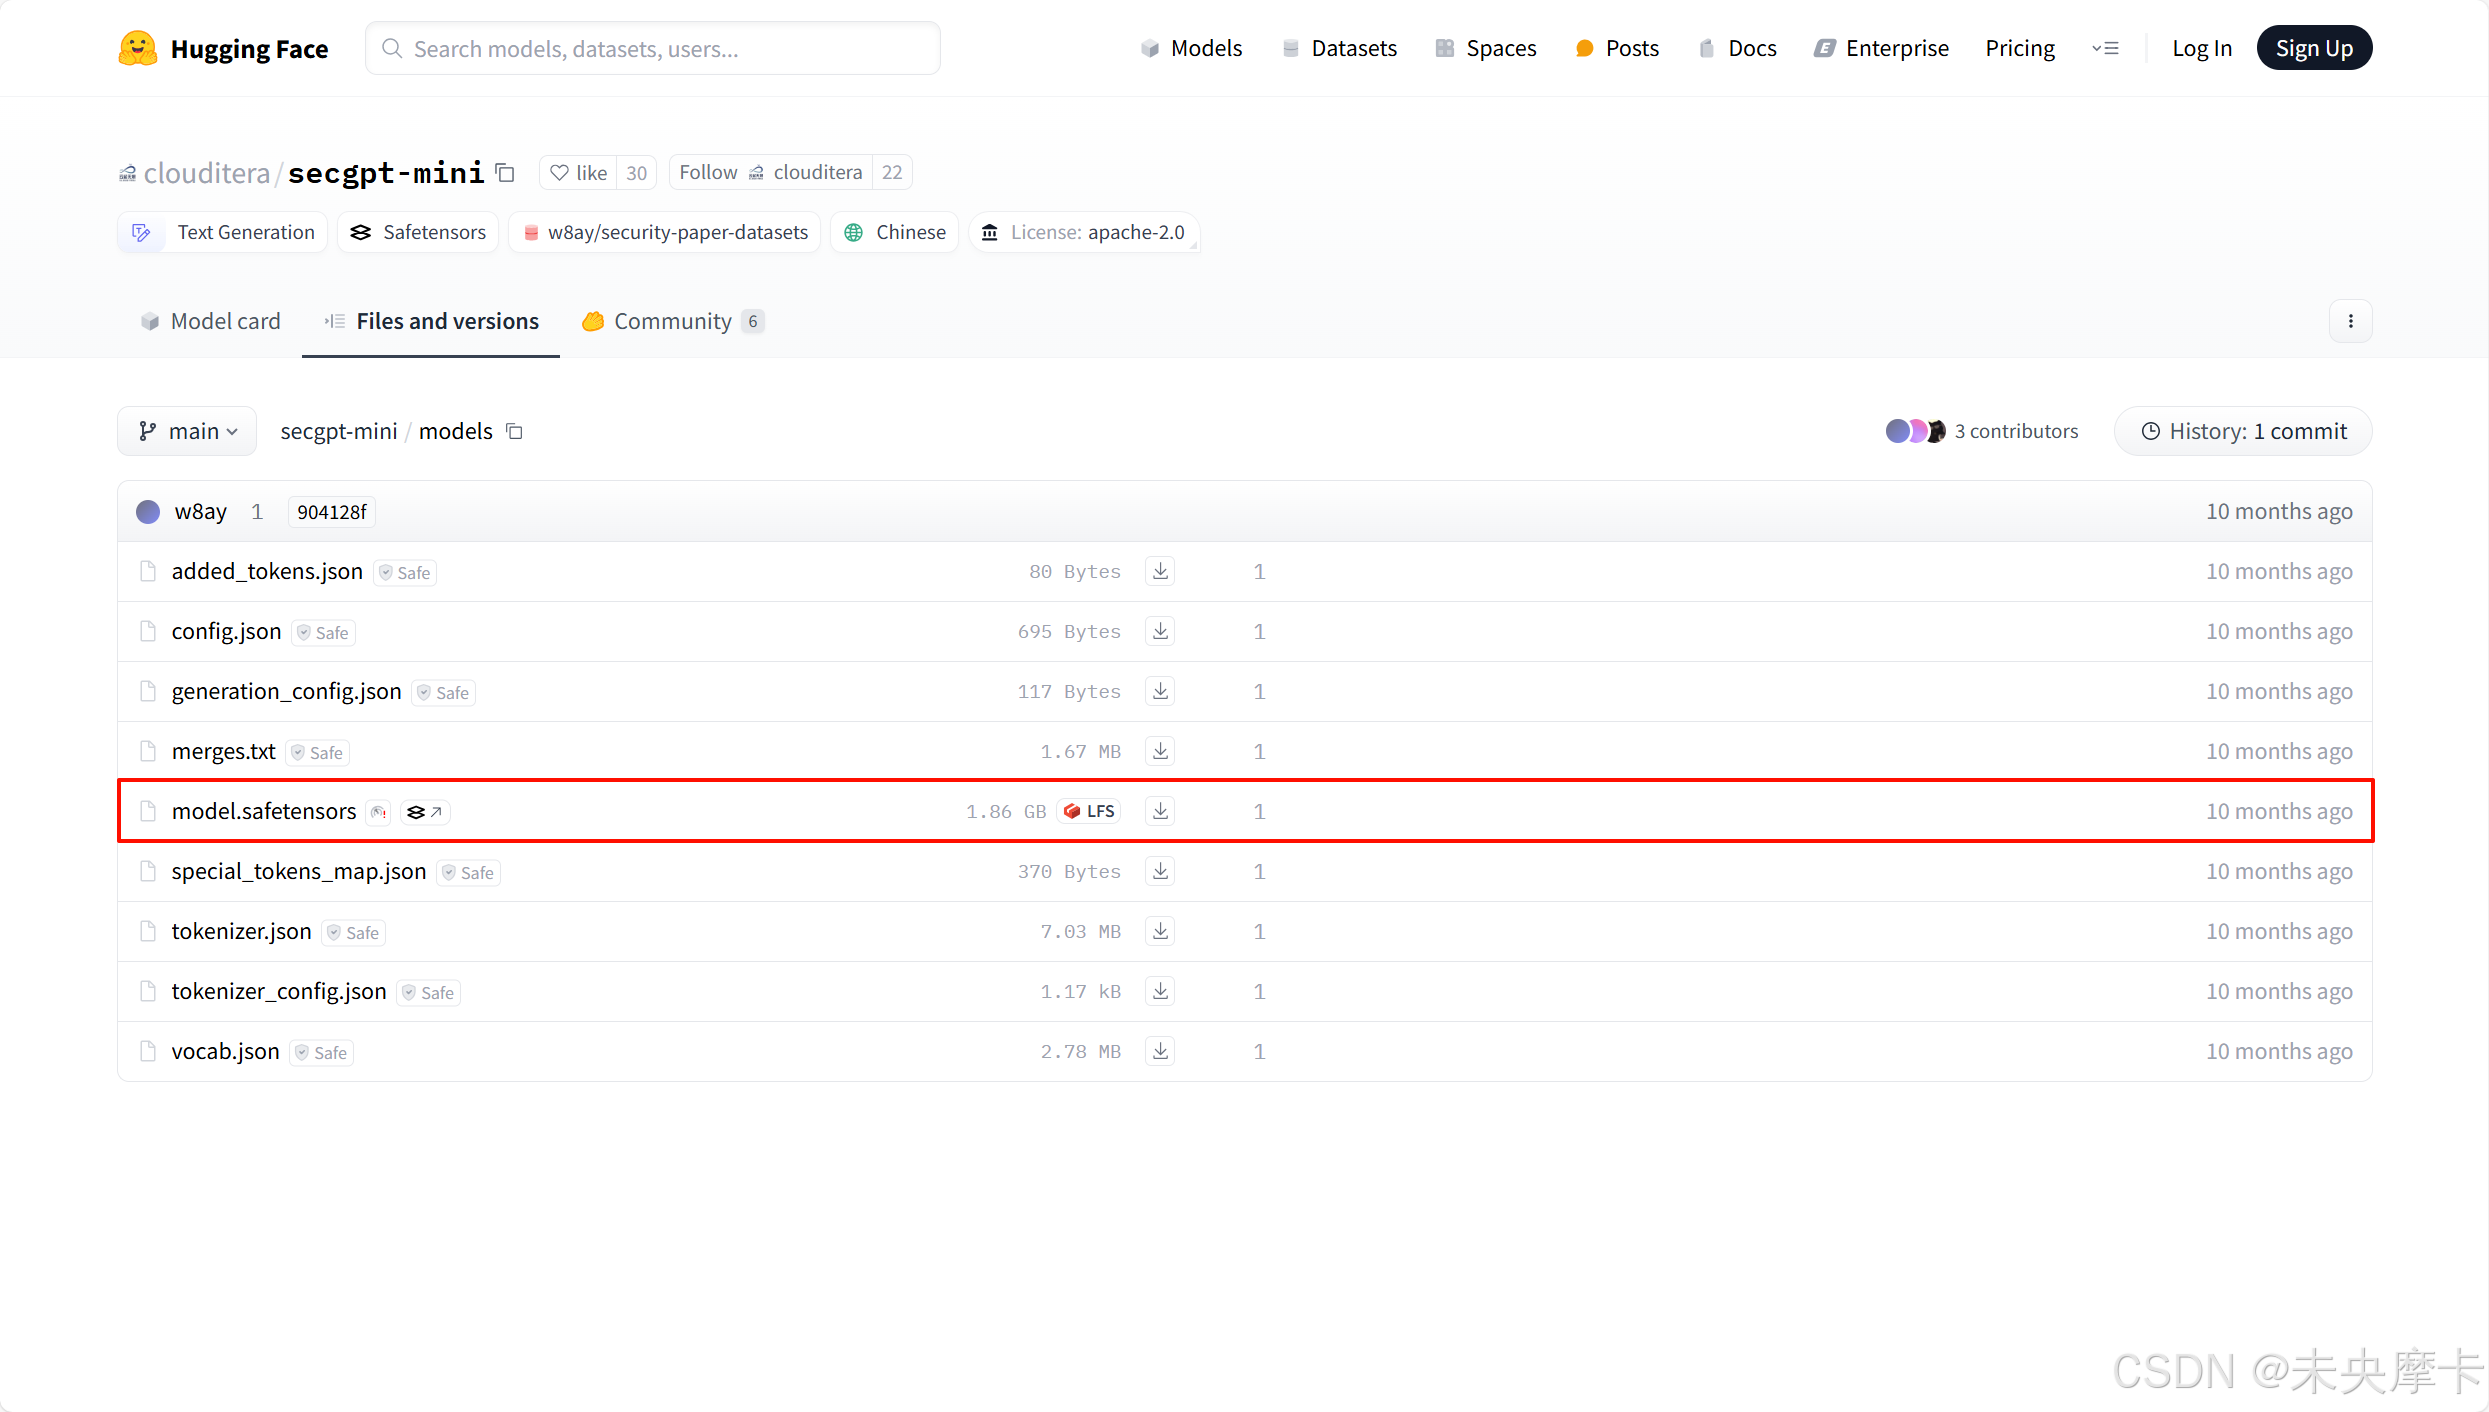Copy the model name secgpt-mini
Viewport: 2489px width, 1412px height.
click(x=506, y=173)
